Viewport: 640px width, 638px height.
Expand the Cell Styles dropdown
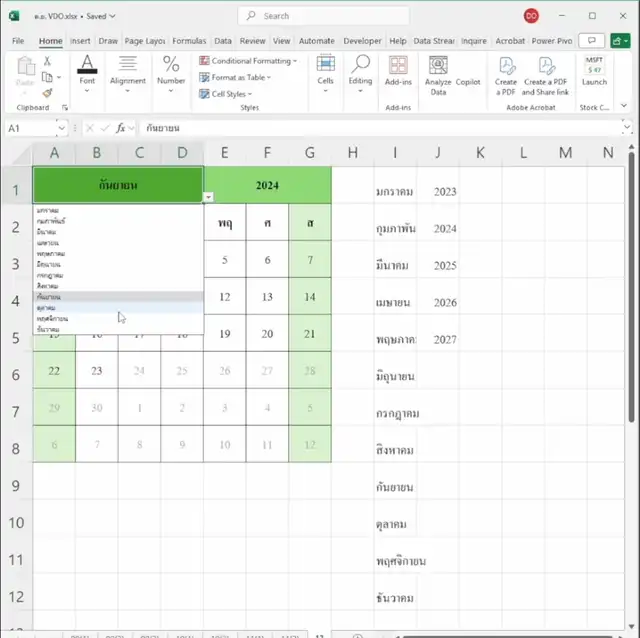(x=232, y=94)
